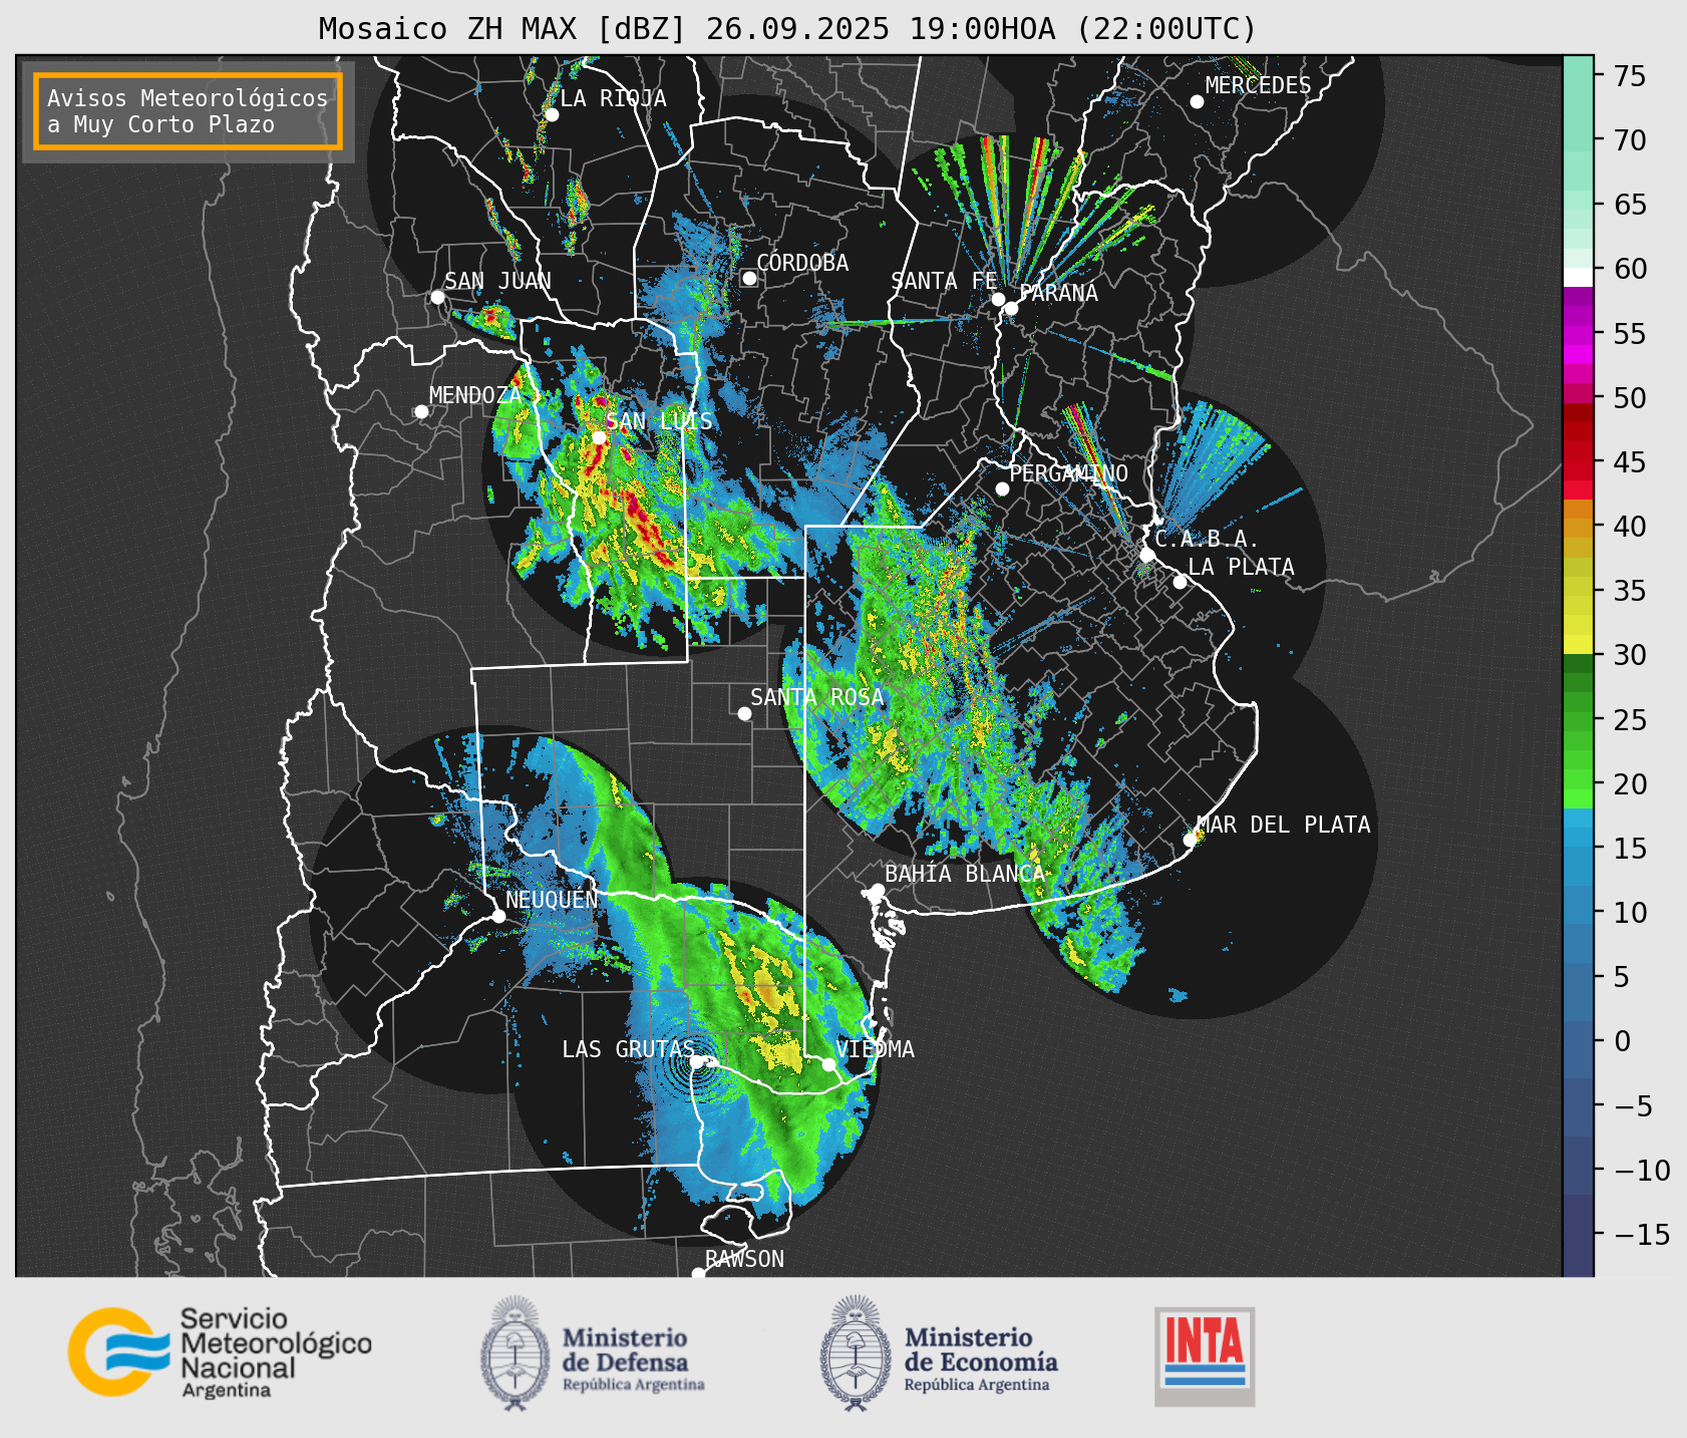Click the INTA logo
This screenshot has width=1687, height=1438.
pyautogui.click(x=1204, y=1356)
